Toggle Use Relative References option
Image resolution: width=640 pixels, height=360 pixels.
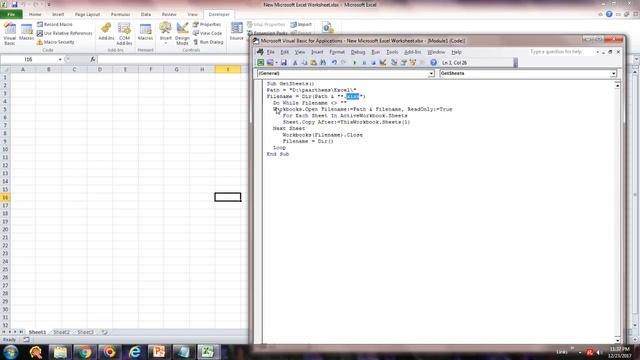click(x=64, y=33)
